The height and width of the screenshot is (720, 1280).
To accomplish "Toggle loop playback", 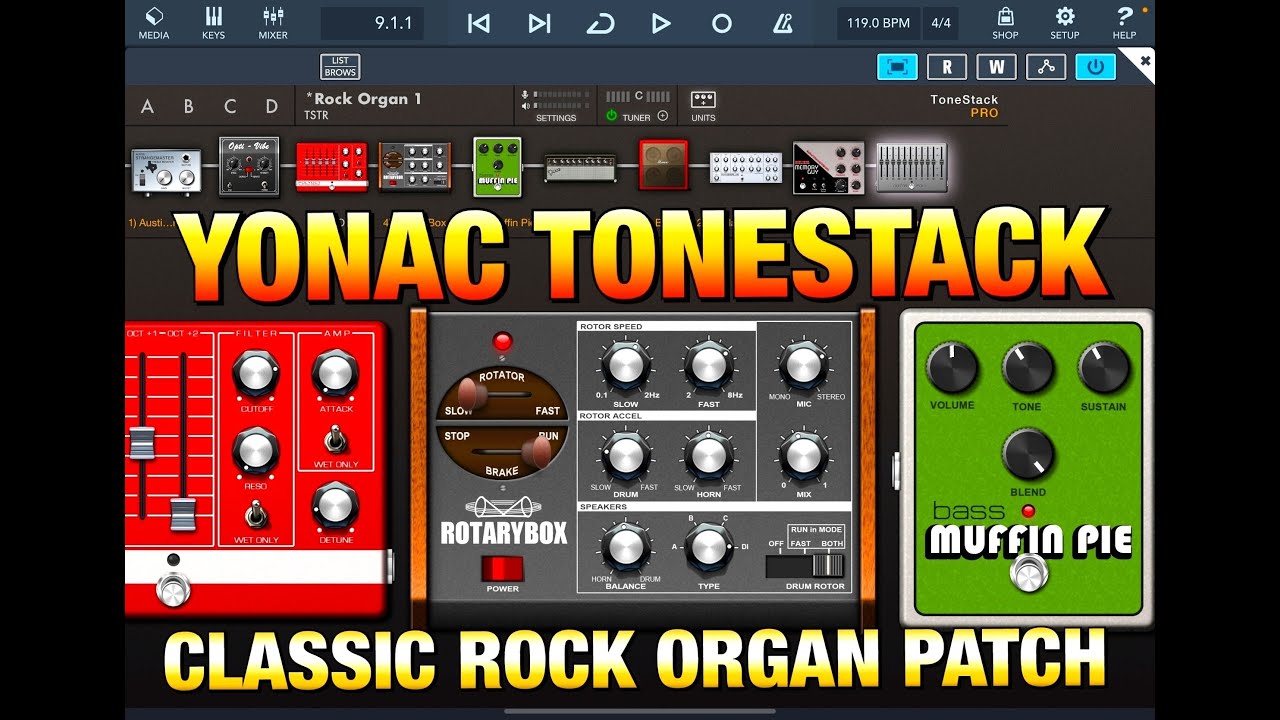I will [x=600, y=23].
